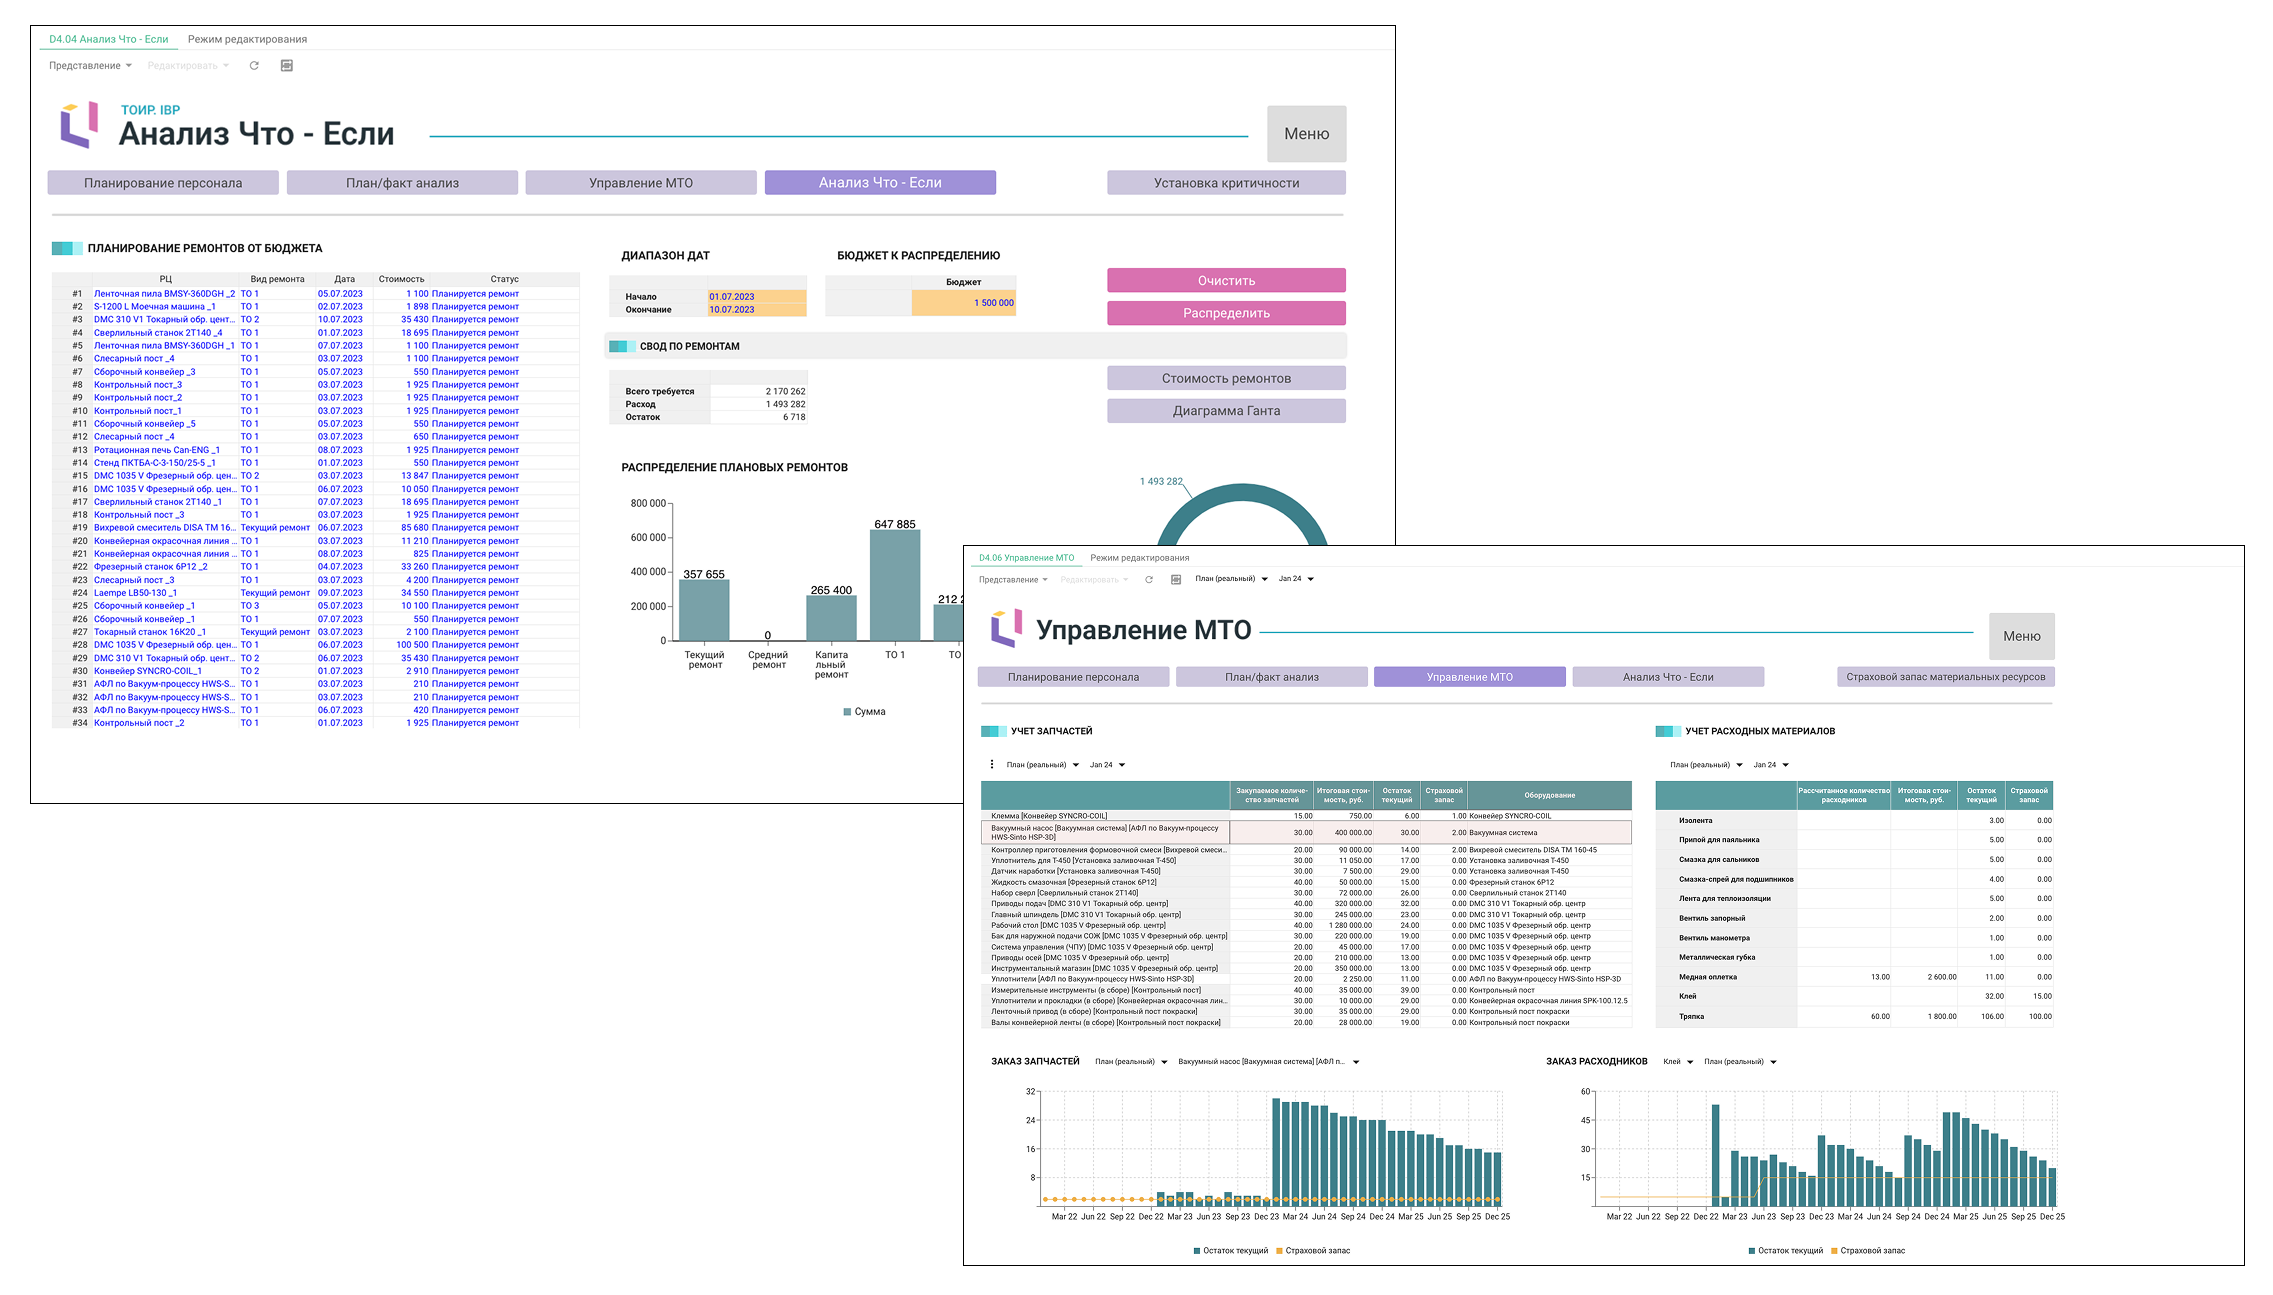Open Представление dropdown in Анализ Что-Если window
The width and height of the screenshot is (2273, 1295).
90,66
